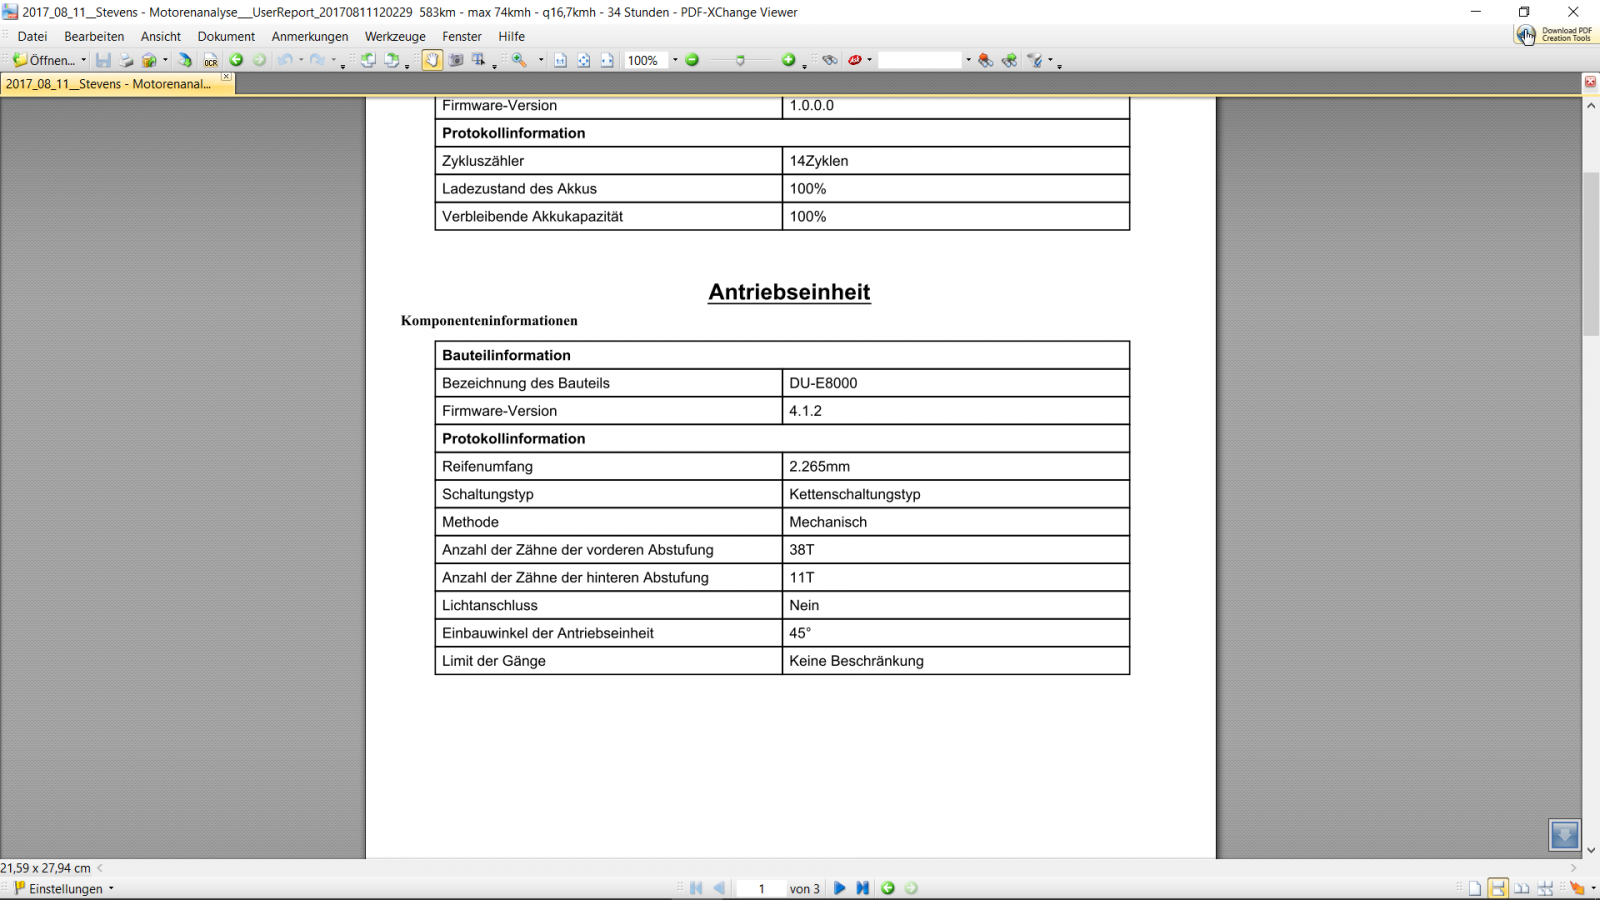
Task: Go to previous view with green back arrow in status bar
Action: click(x=888, y=888)
